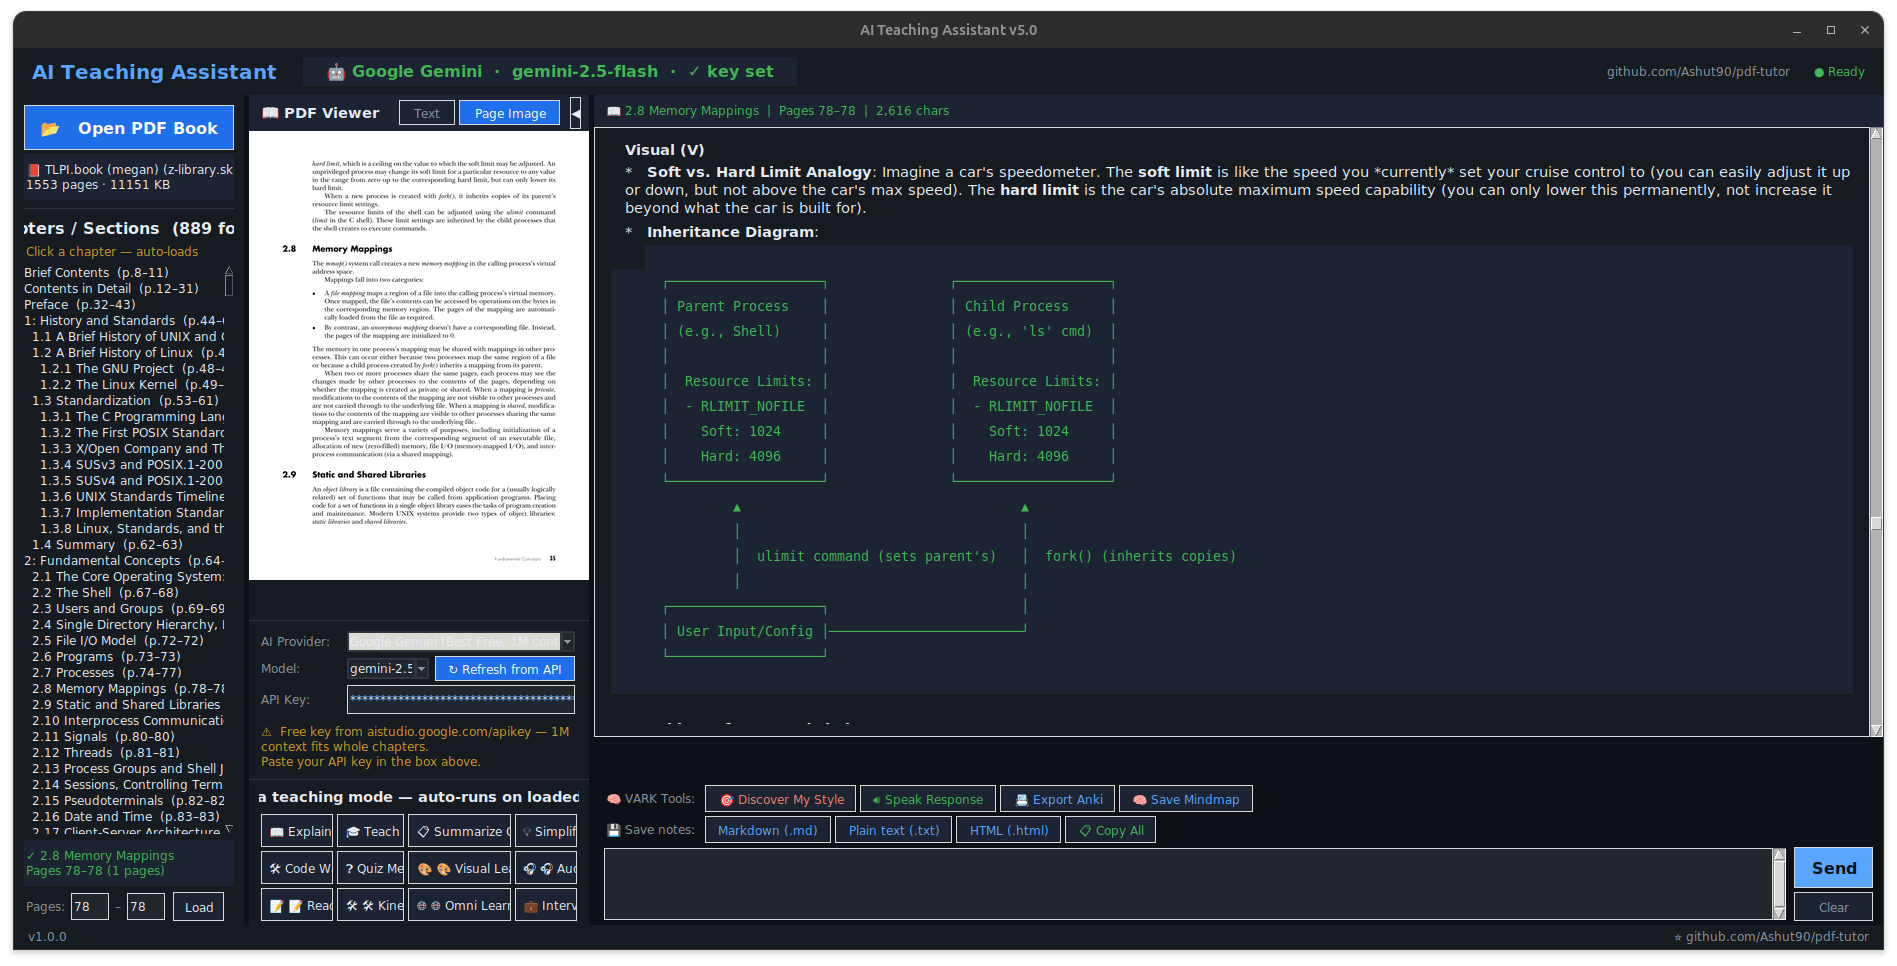This screenshot has width=1897, height=966.
Task: Click the Refresh from API button
Action: 505,669
